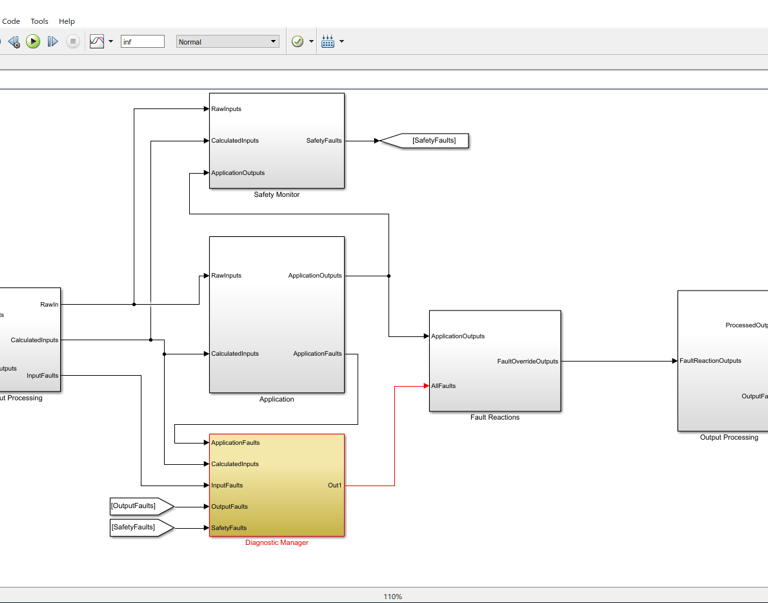
Task: Click the FaultReactionOutputs port label
Action: click(x=710, y=361)
